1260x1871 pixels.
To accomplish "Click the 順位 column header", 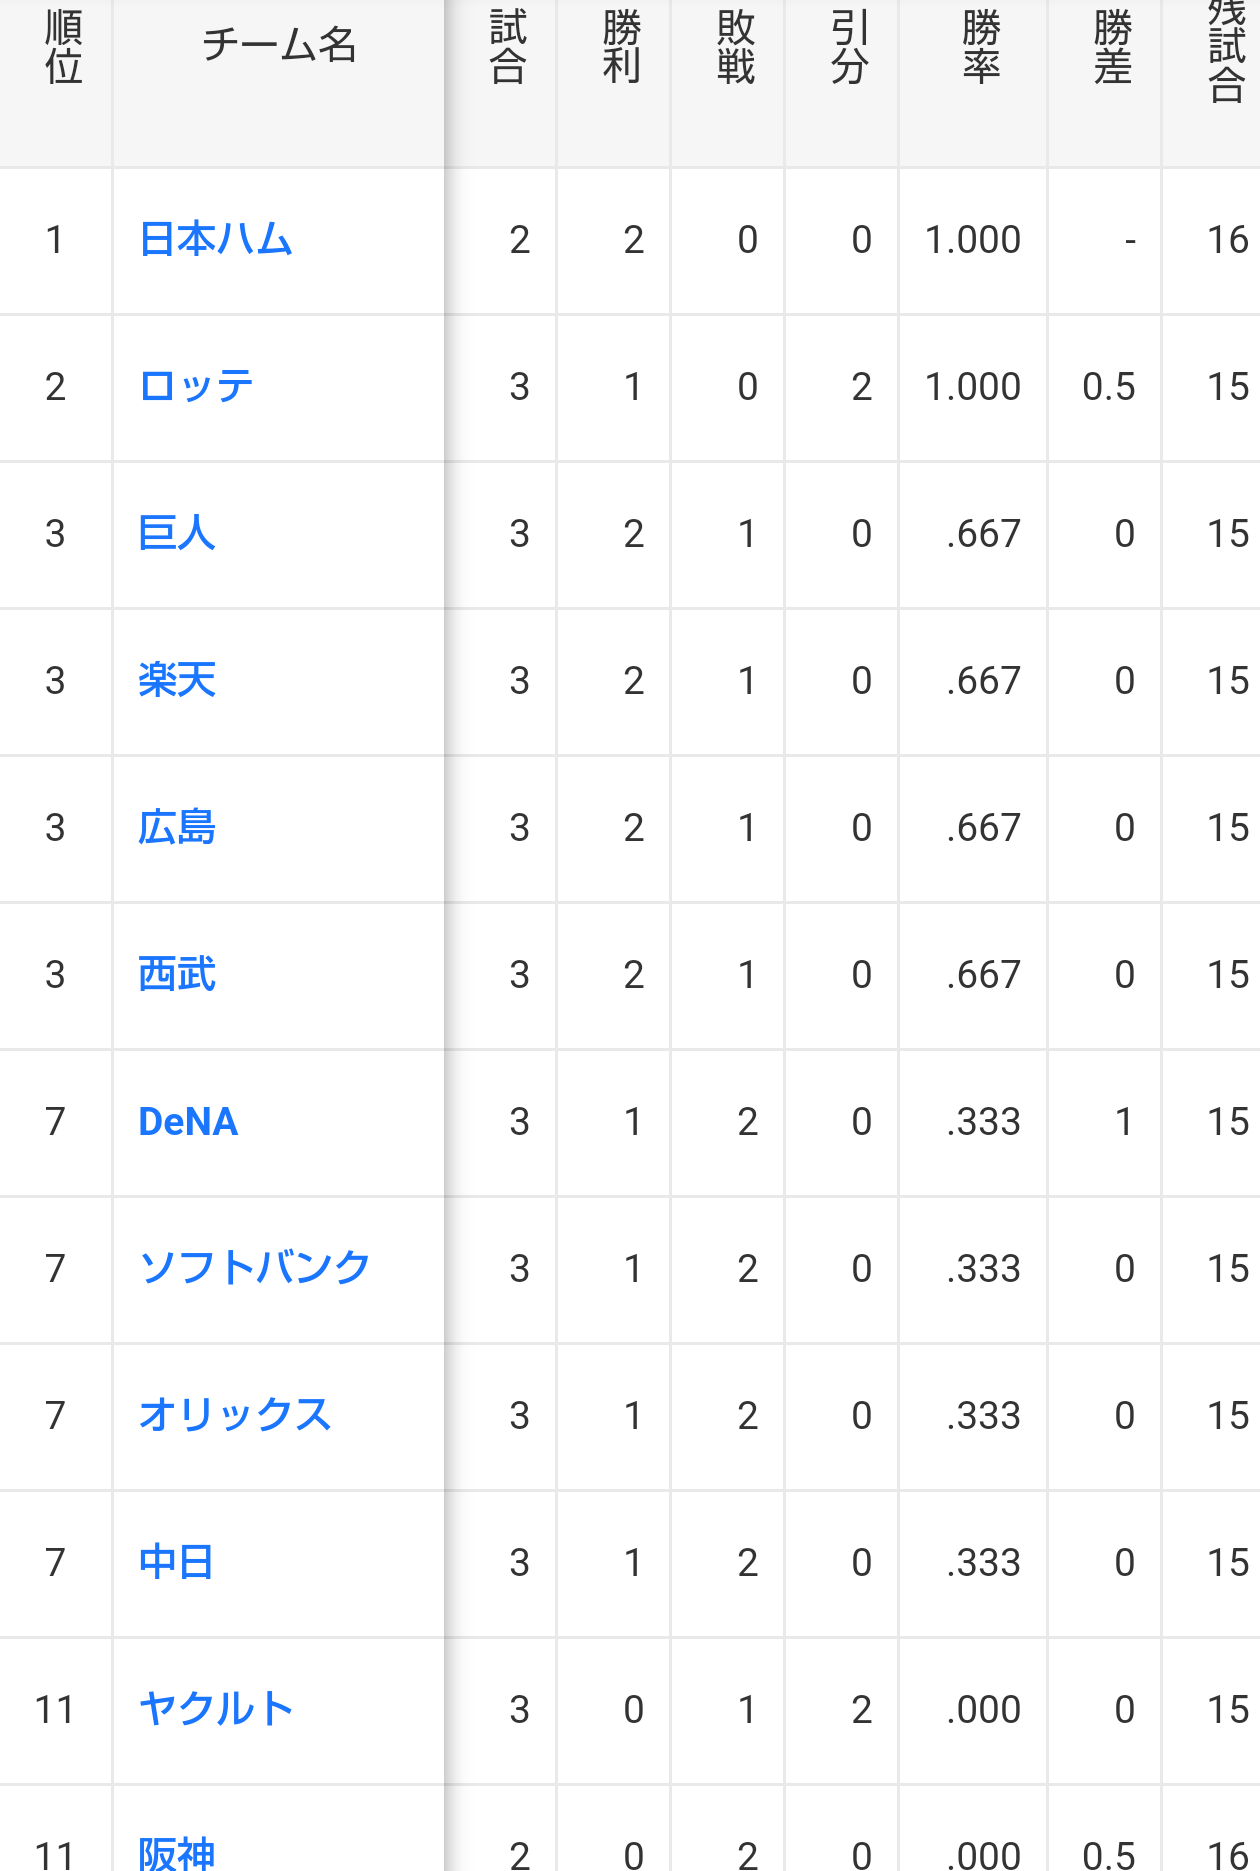I will click(63, 48).
